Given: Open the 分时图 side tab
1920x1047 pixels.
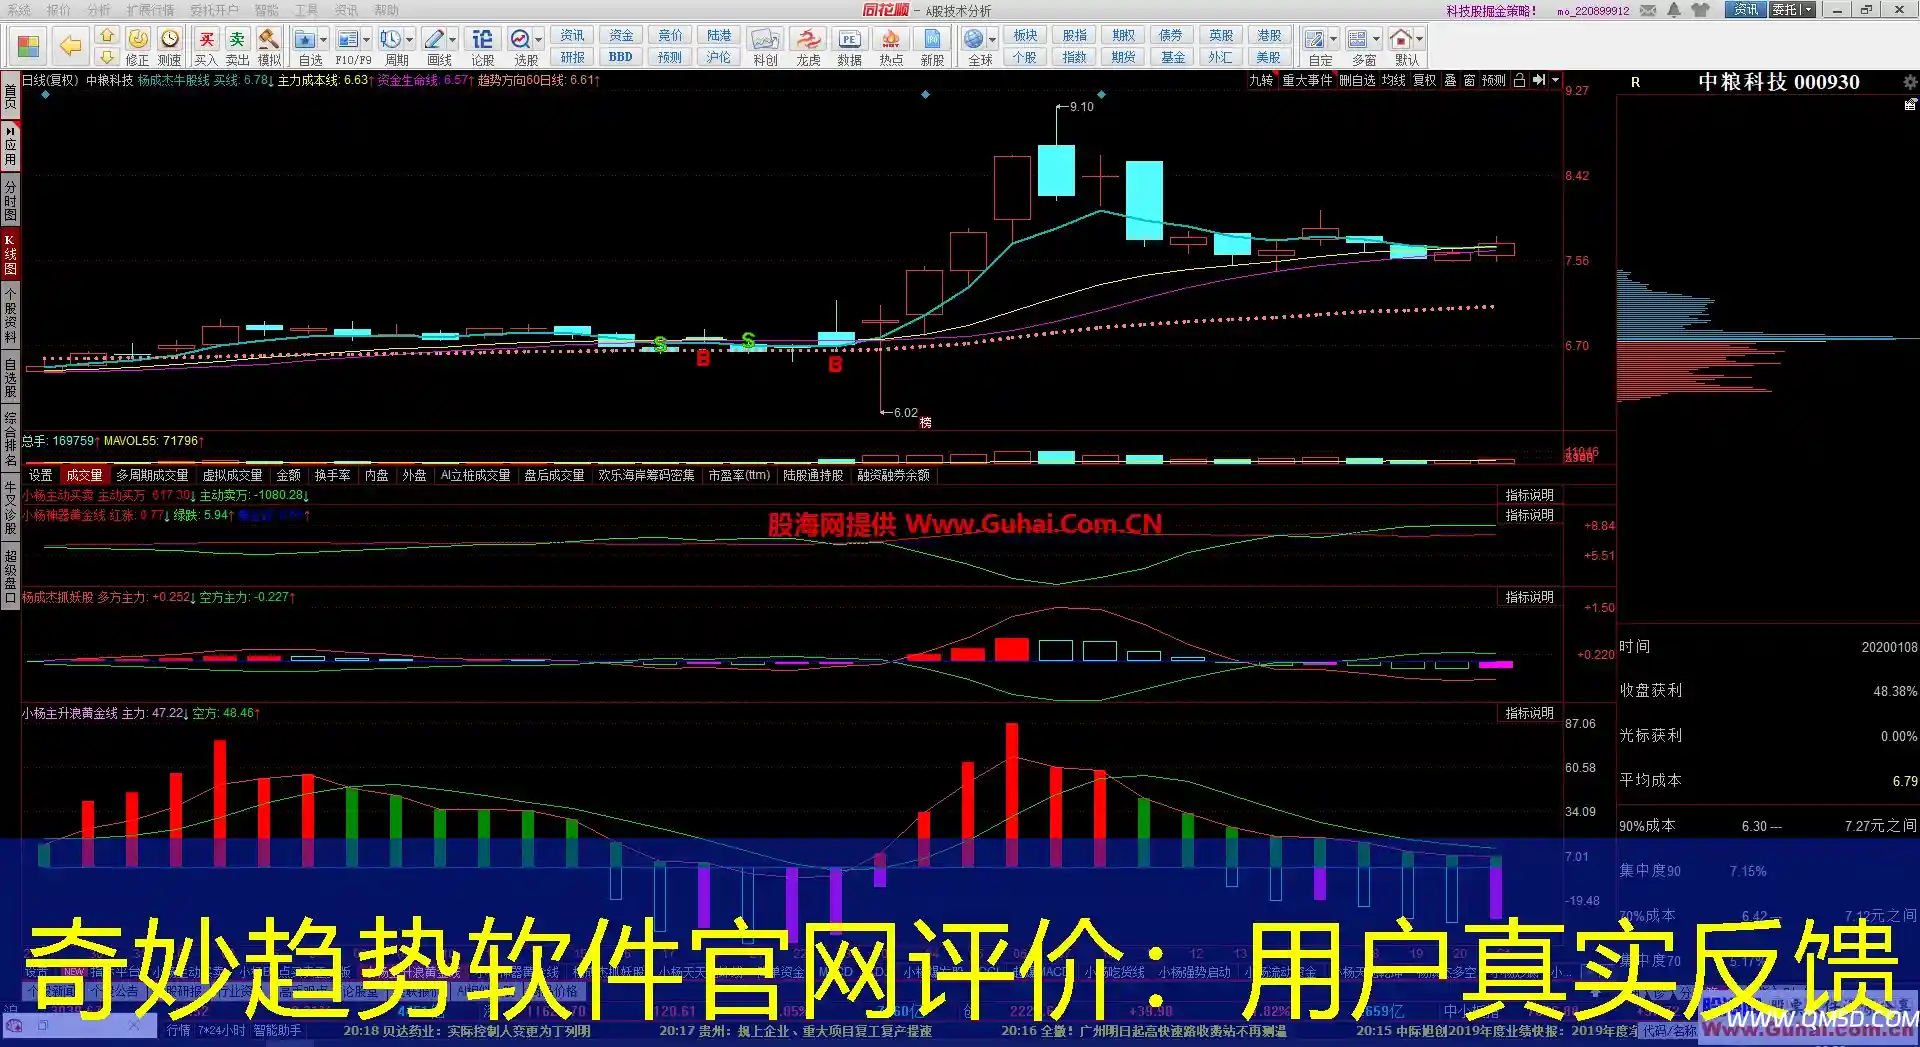Looking at the screenshot, I should click(x=10, y=201).
